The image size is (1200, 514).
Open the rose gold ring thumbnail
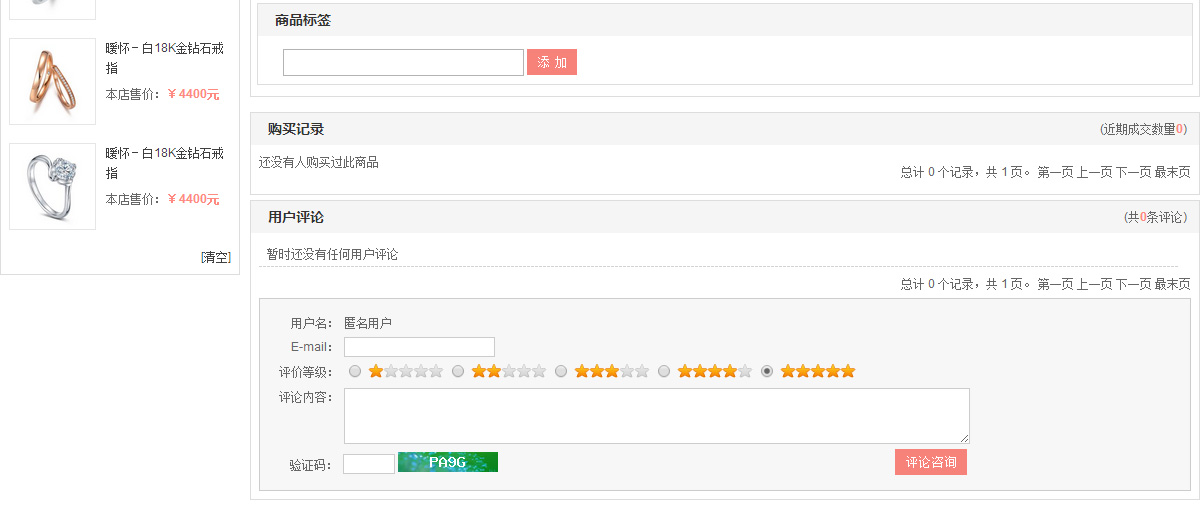click(x=52, y=81)
